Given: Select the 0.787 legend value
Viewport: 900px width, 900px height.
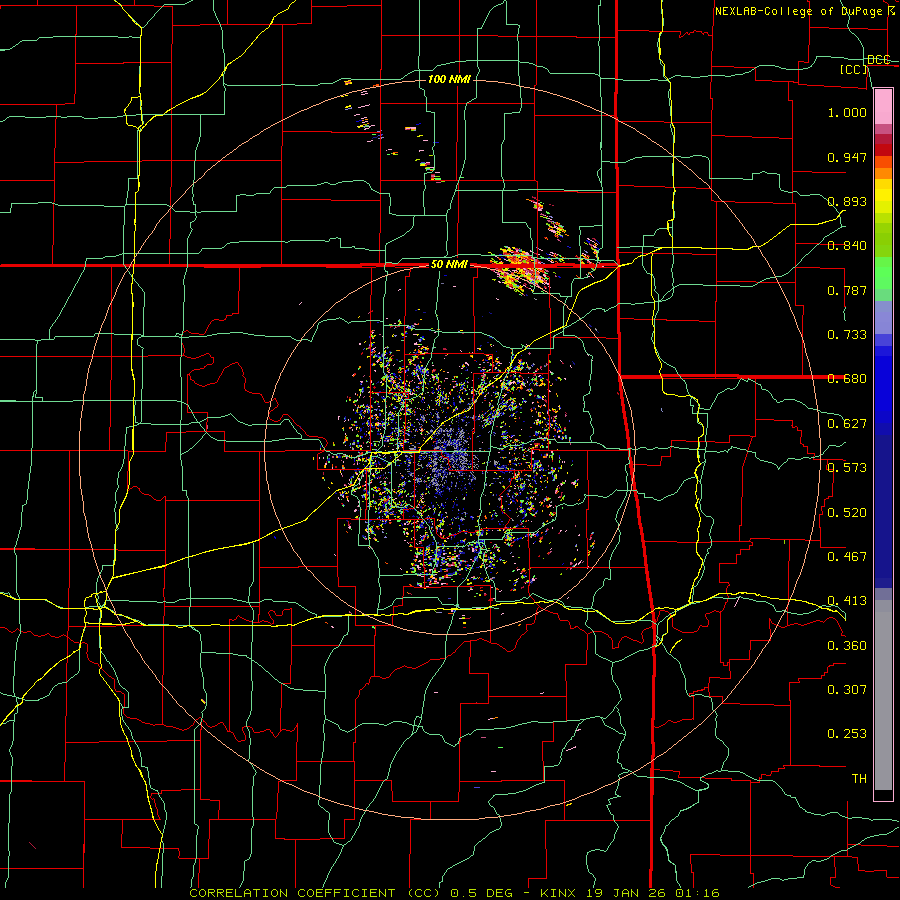Looking at the screenshot, I should (x=847, y=290).
